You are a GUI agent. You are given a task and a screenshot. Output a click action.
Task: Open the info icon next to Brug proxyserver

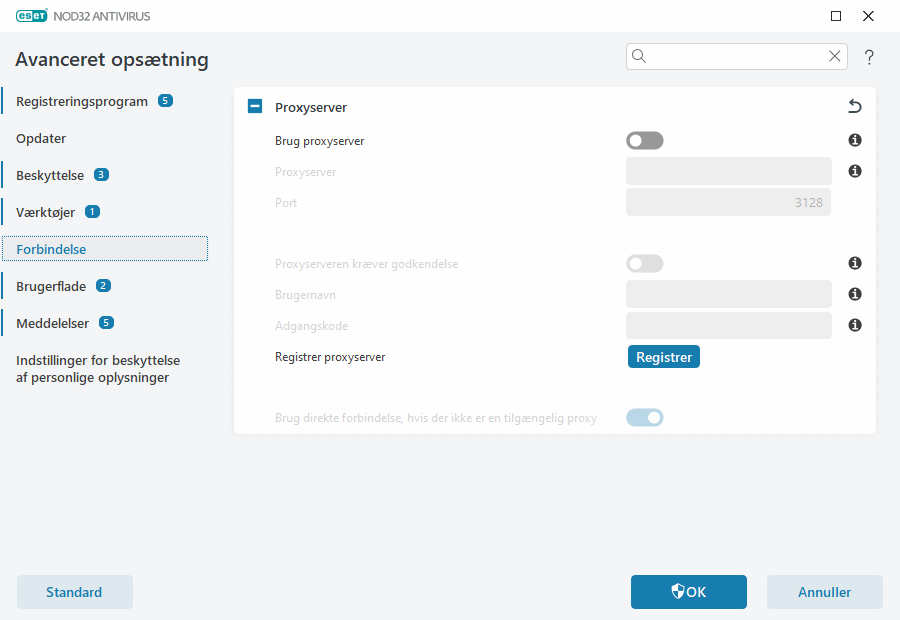click(855, 140)
